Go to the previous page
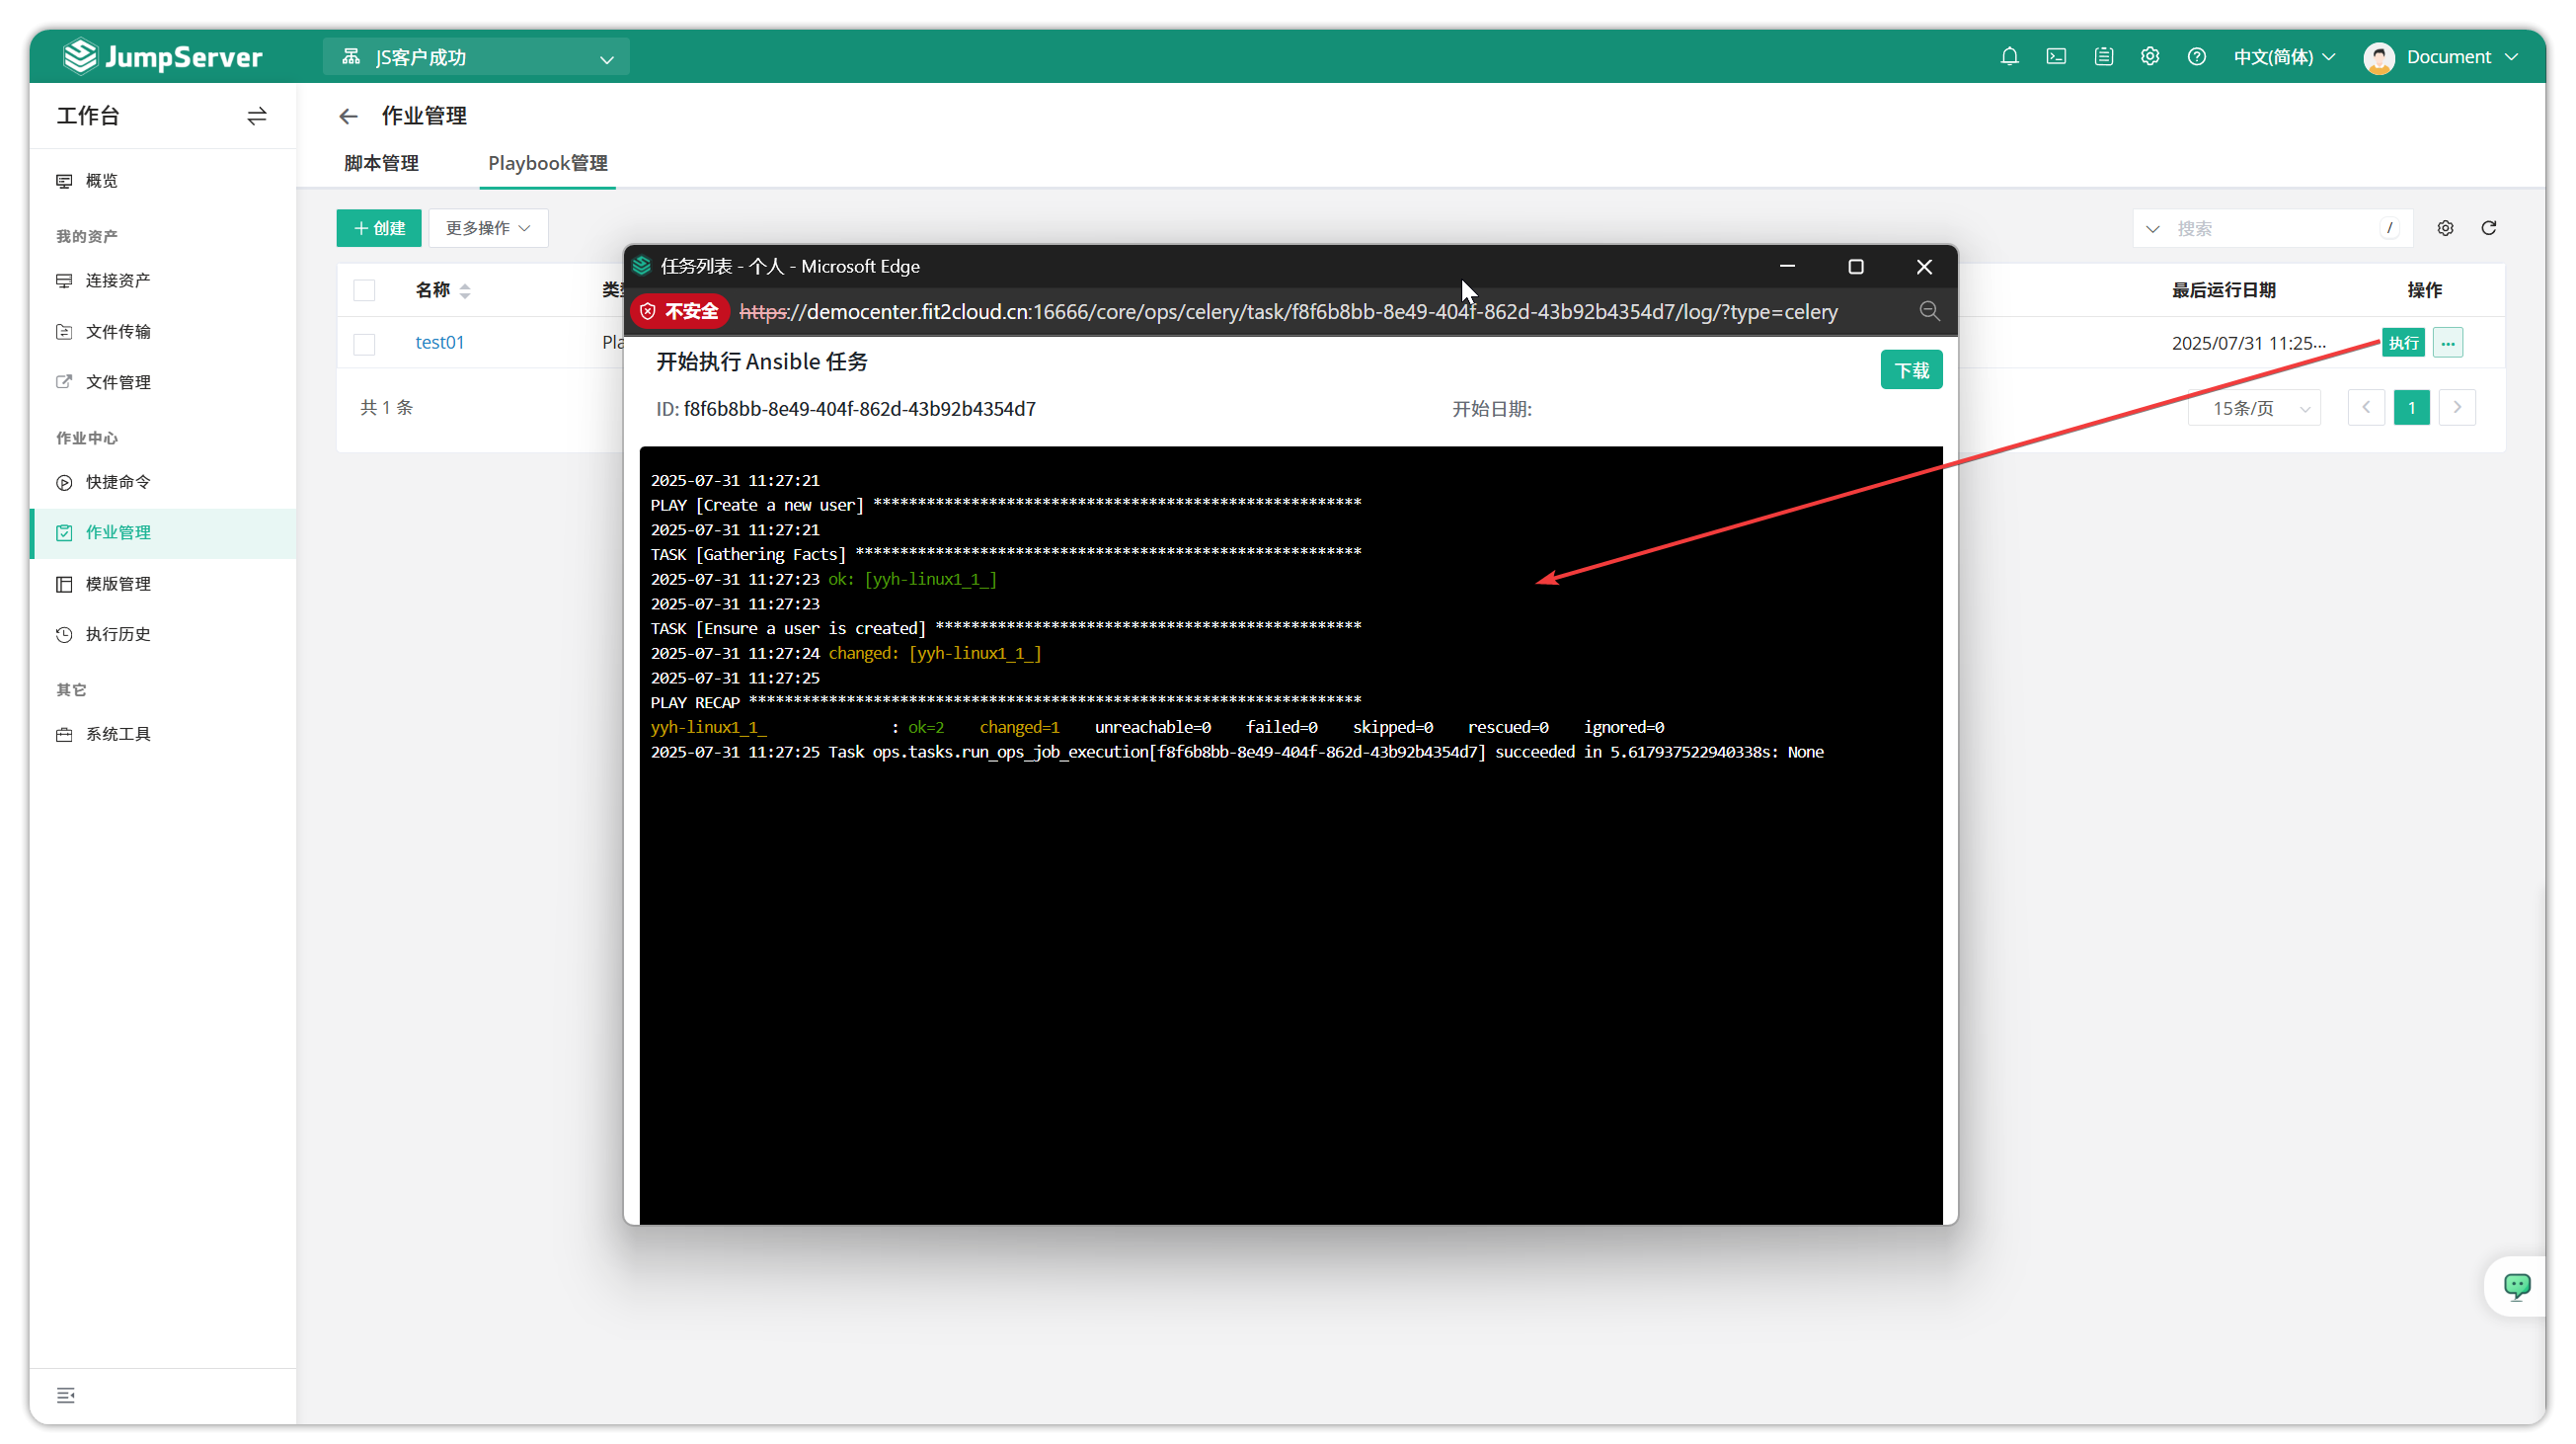 tap(2366, 407)
